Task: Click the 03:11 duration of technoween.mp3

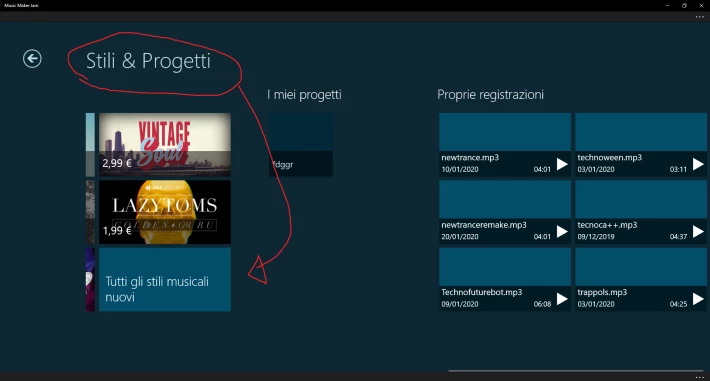Action: (678, 169)
